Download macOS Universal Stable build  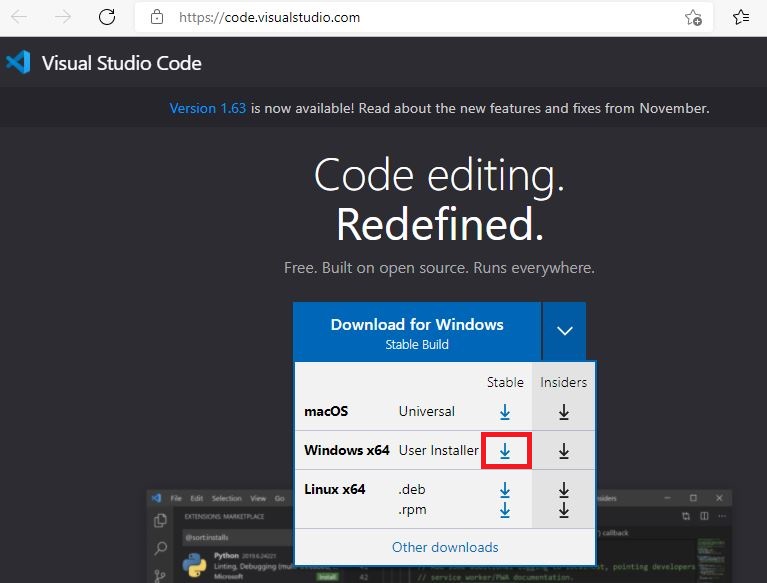[505, 412]
